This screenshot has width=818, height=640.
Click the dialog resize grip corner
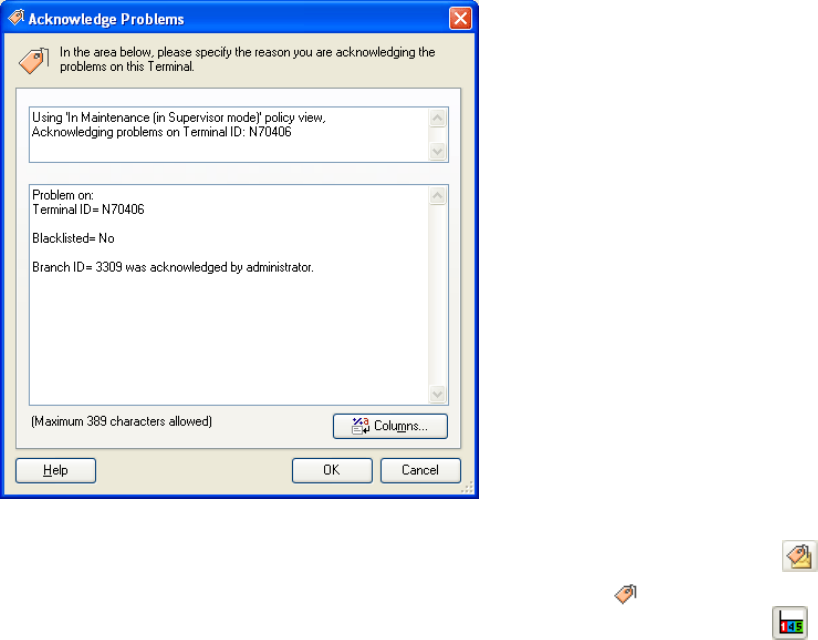tap(467, 488)
